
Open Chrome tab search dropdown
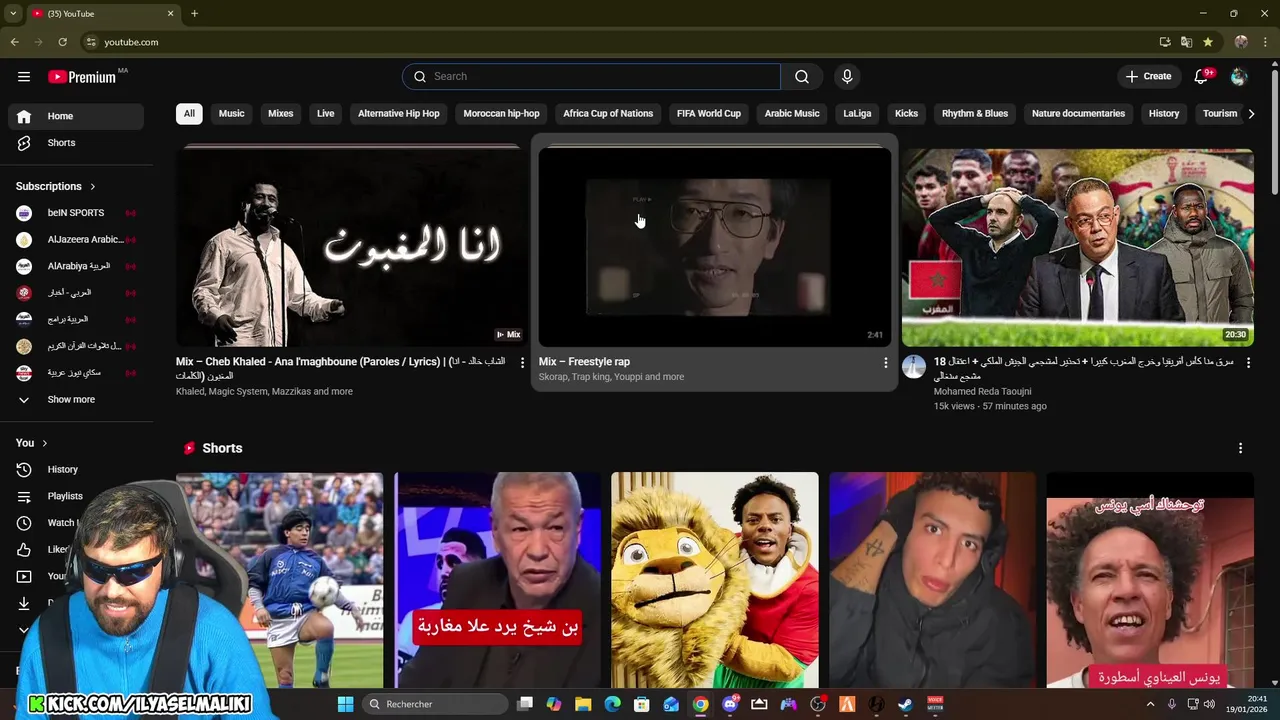pyautogui.click(x=13, y=13)
